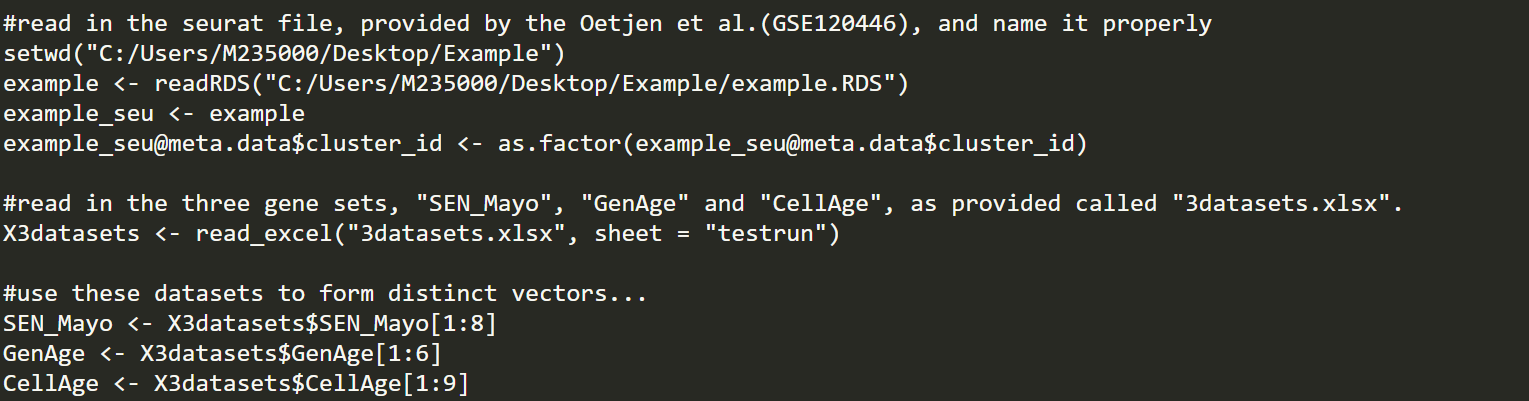Click the "C:/Users/M235000/Desktop/Example" path in setwd
1529x401 pixels.
click(x=320, y=53)
